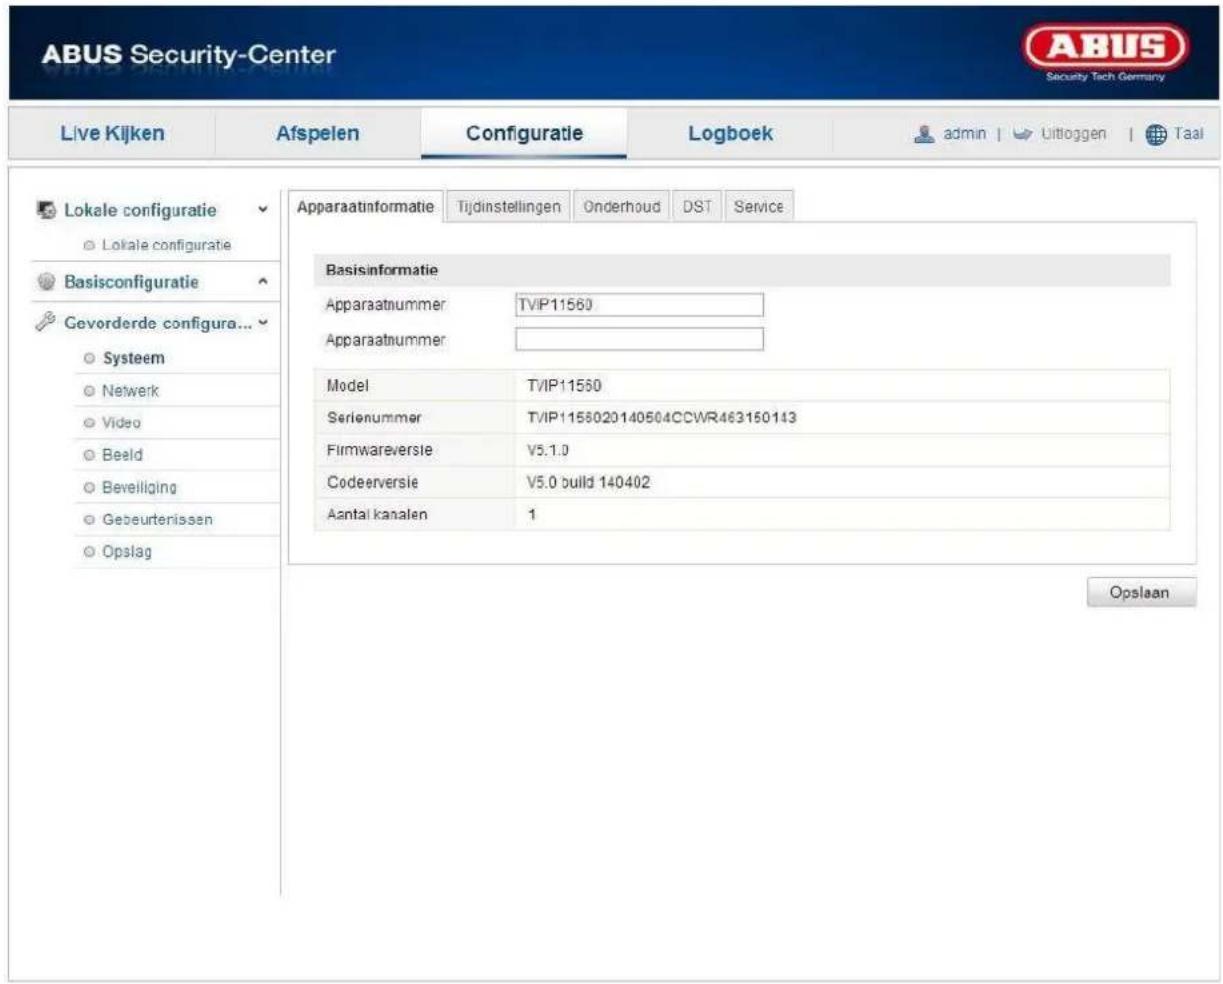
Task: Click the admin user icon
Action: [925, 134]
